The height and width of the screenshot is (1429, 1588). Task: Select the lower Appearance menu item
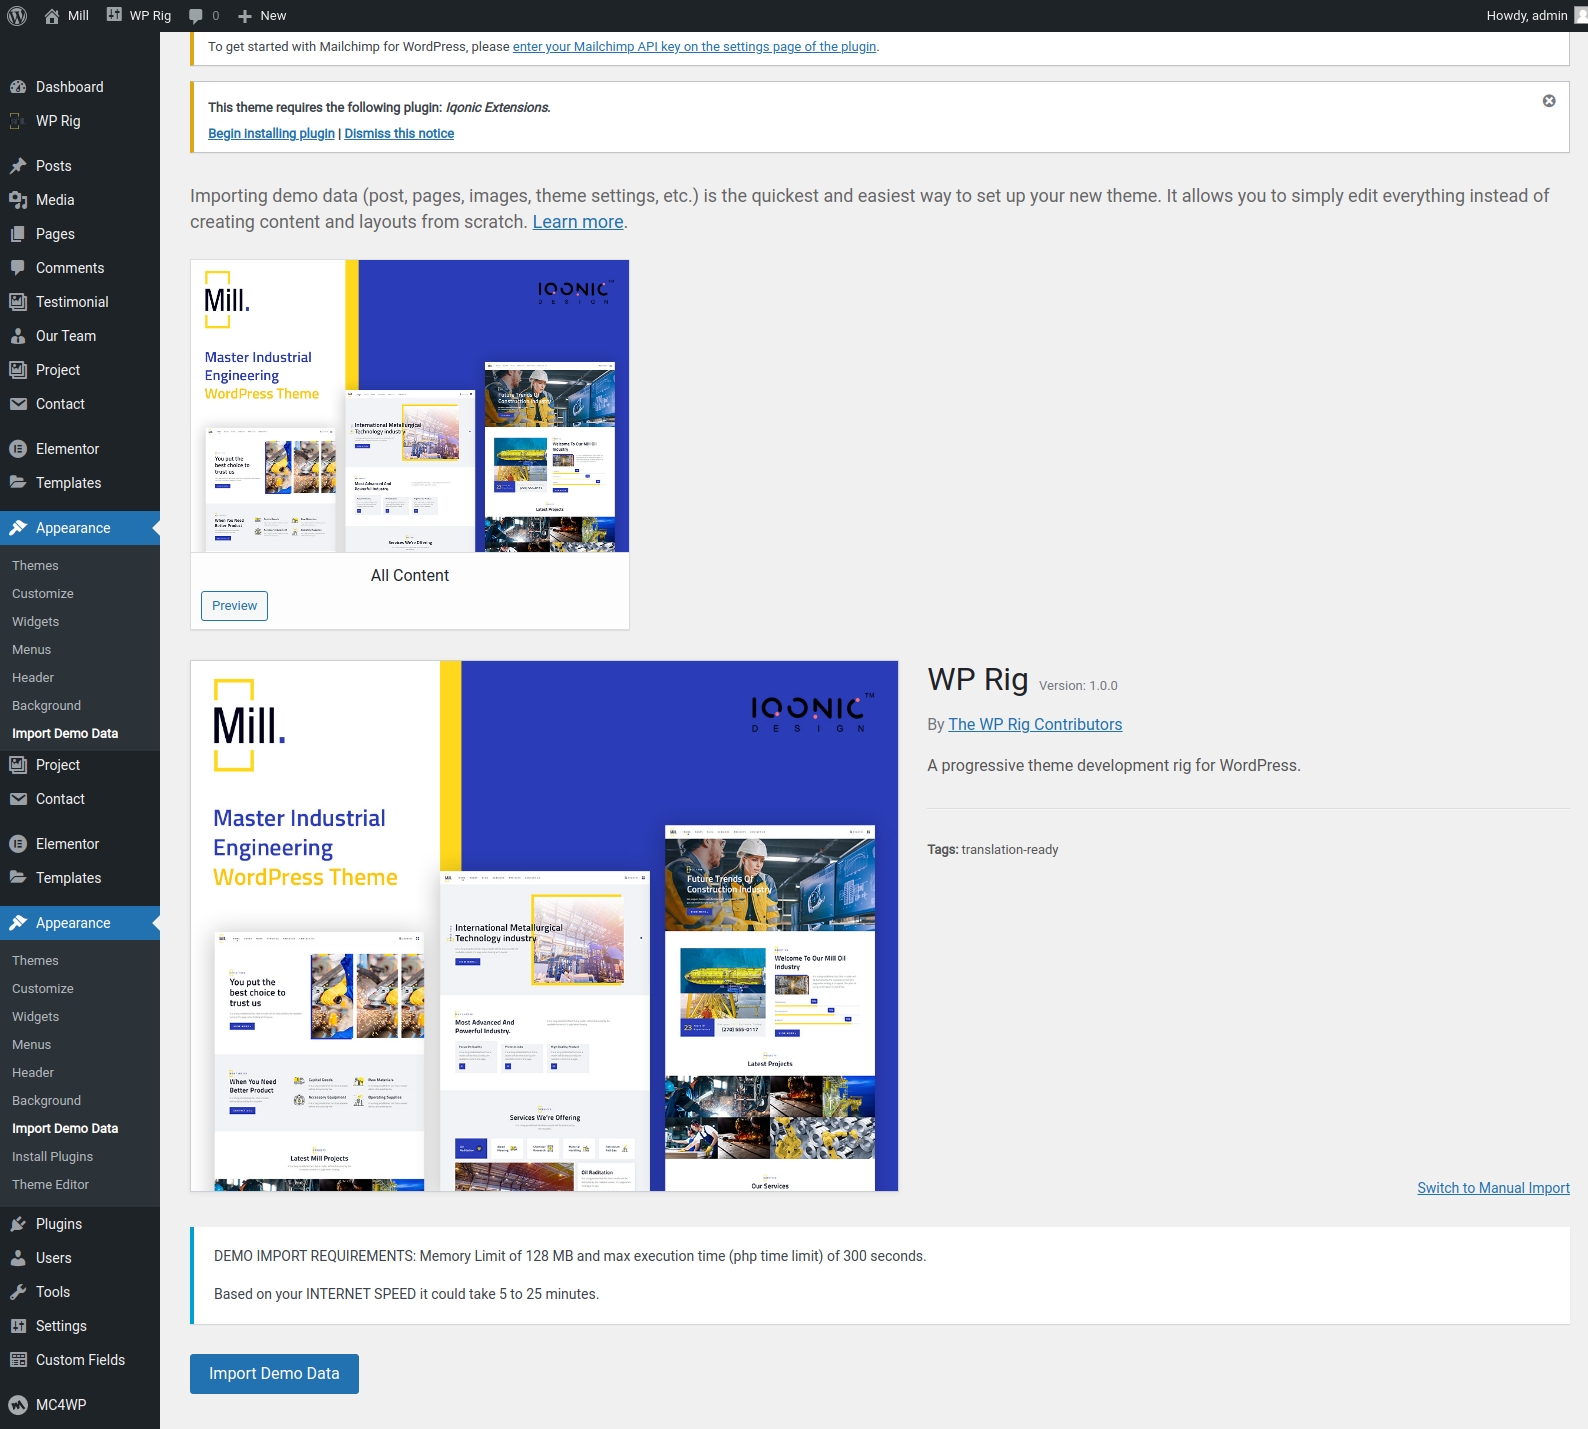[x=80, y=923]
